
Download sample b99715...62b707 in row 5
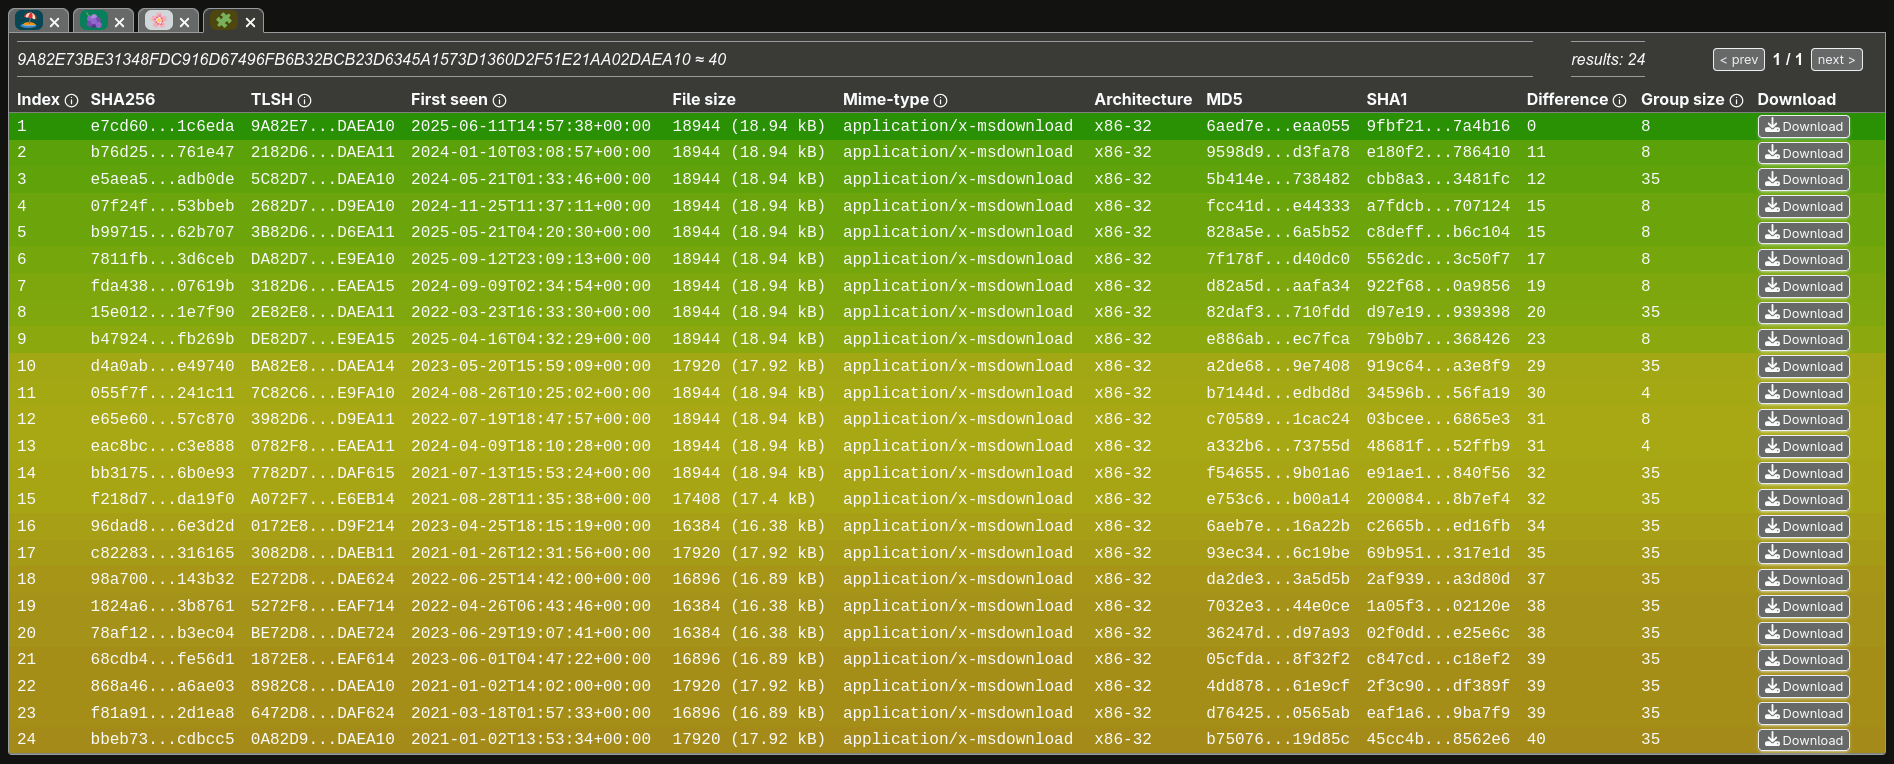[x=1803, y=233]
